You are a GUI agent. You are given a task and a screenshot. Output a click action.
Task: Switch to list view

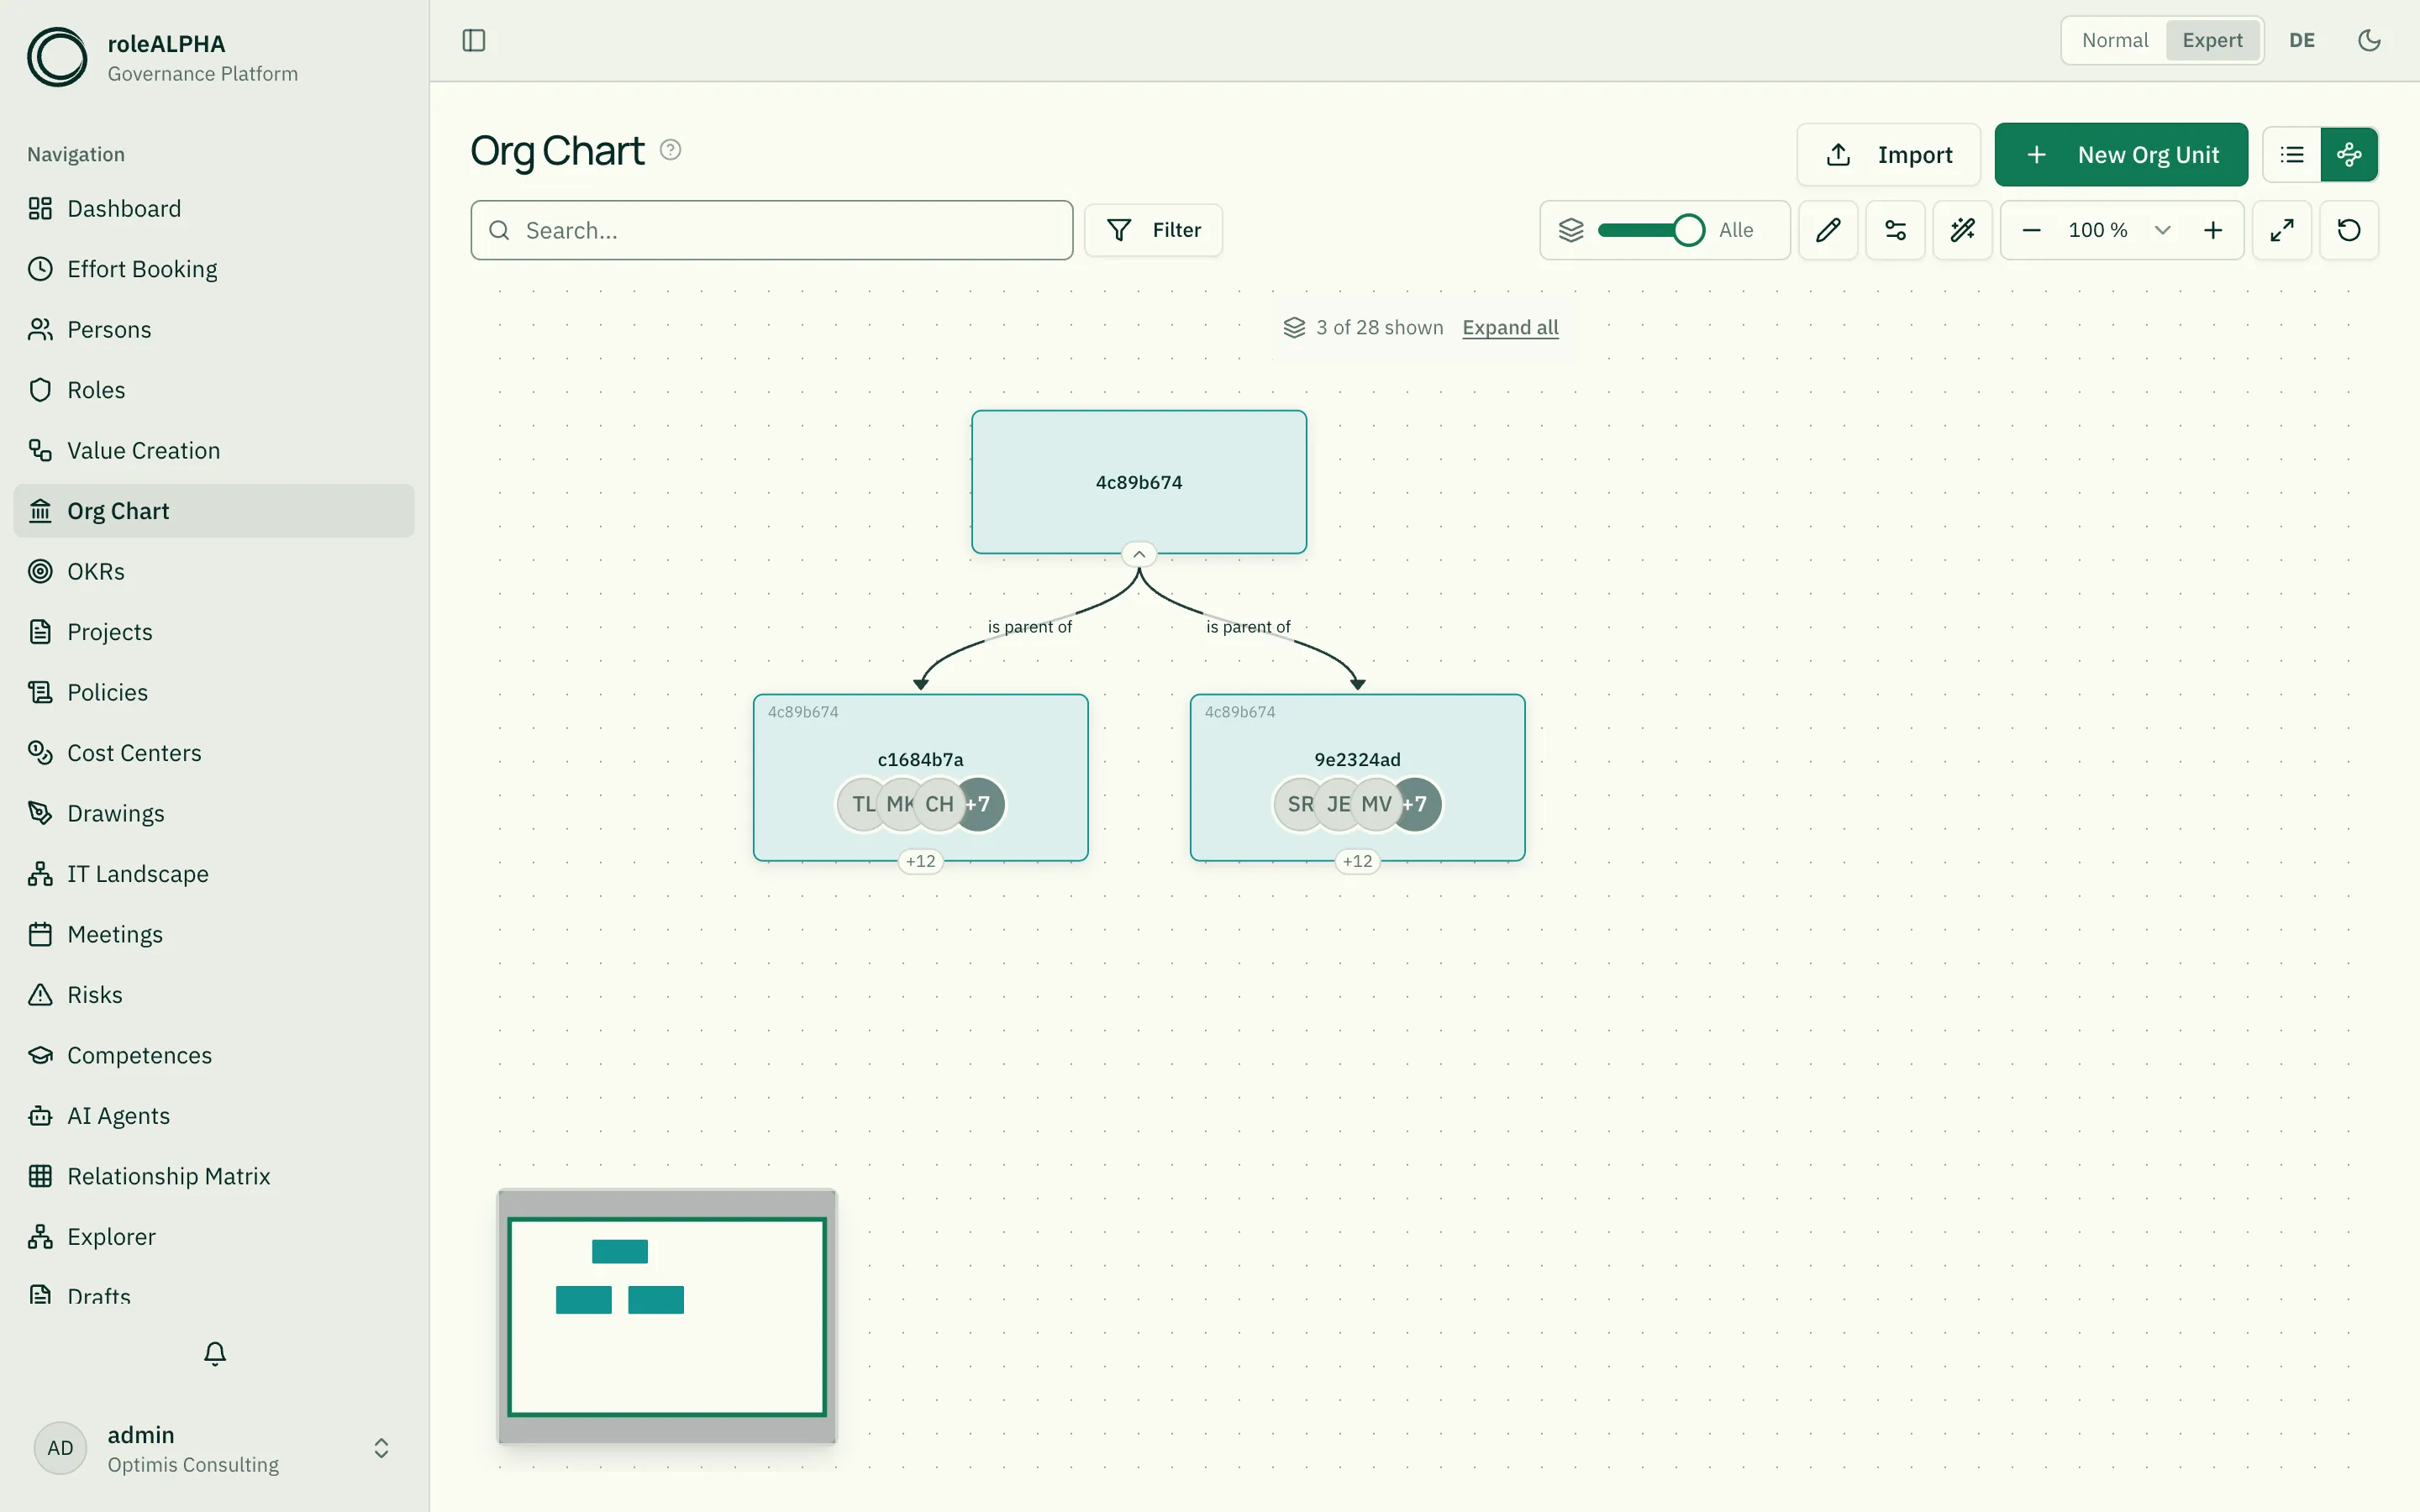pos(2292,155)
